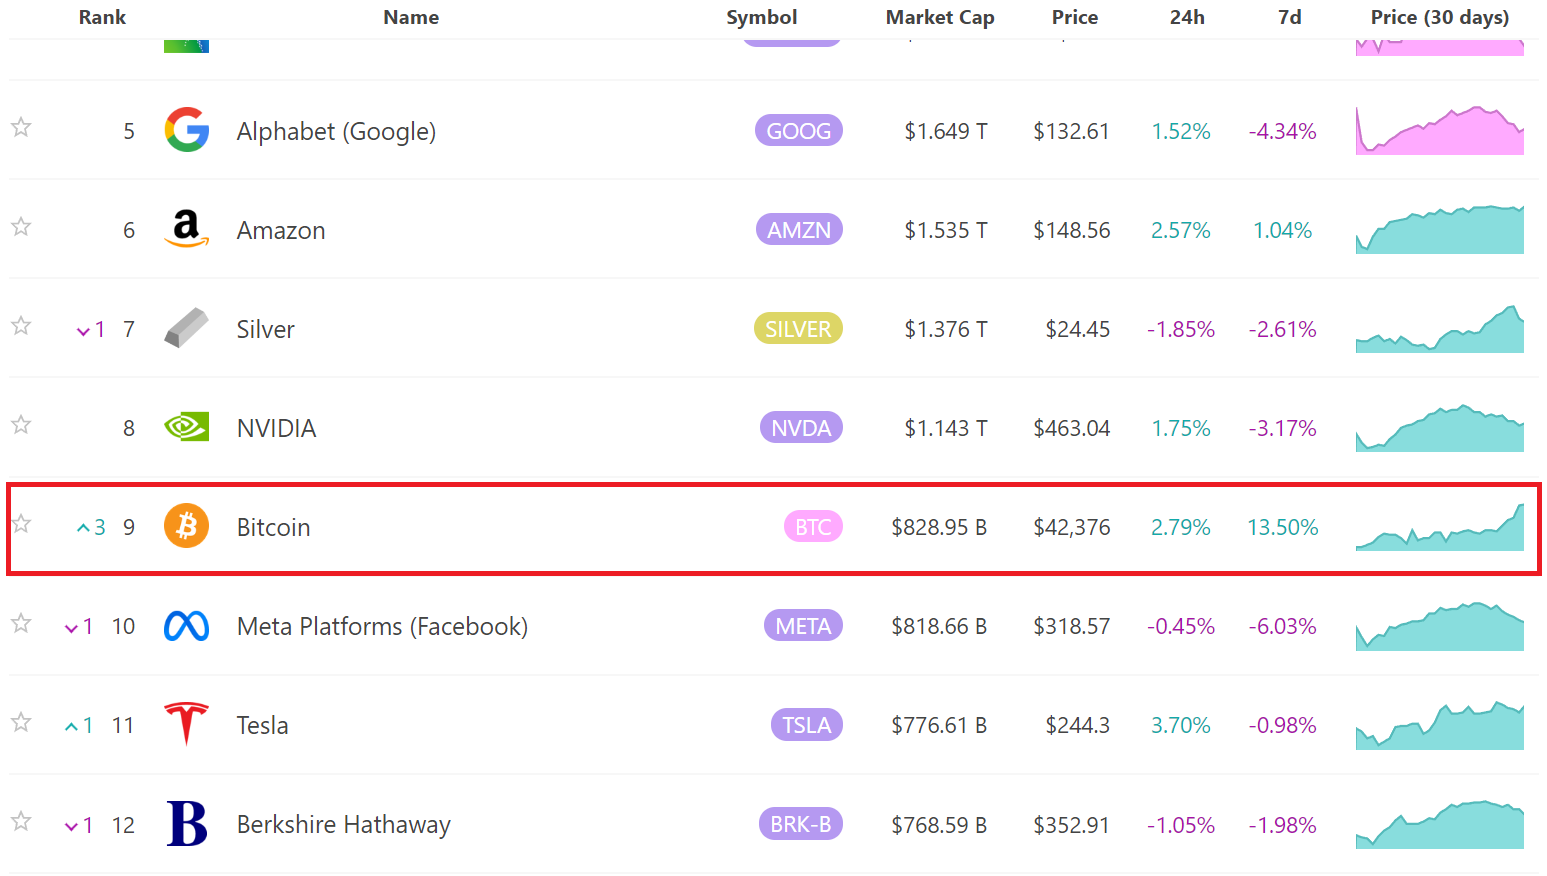Image resolution: width=1547 pixels, height=876 pixels.
Task: Click the META symbol badge
Action: [803, 626]
